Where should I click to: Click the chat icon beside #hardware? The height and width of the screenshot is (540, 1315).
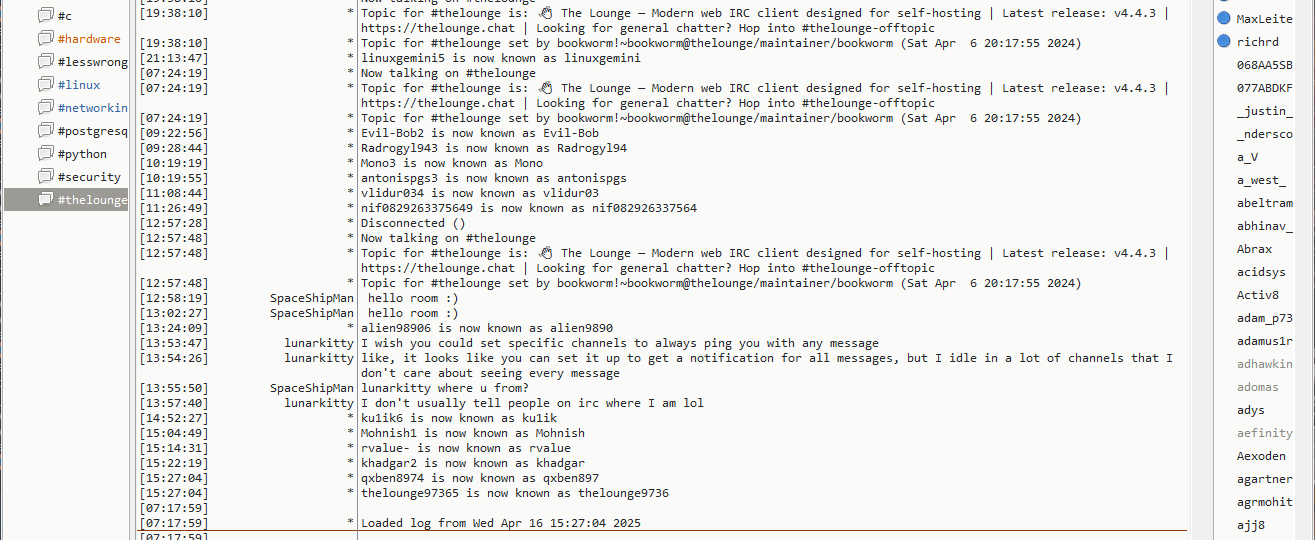[45, 39]
